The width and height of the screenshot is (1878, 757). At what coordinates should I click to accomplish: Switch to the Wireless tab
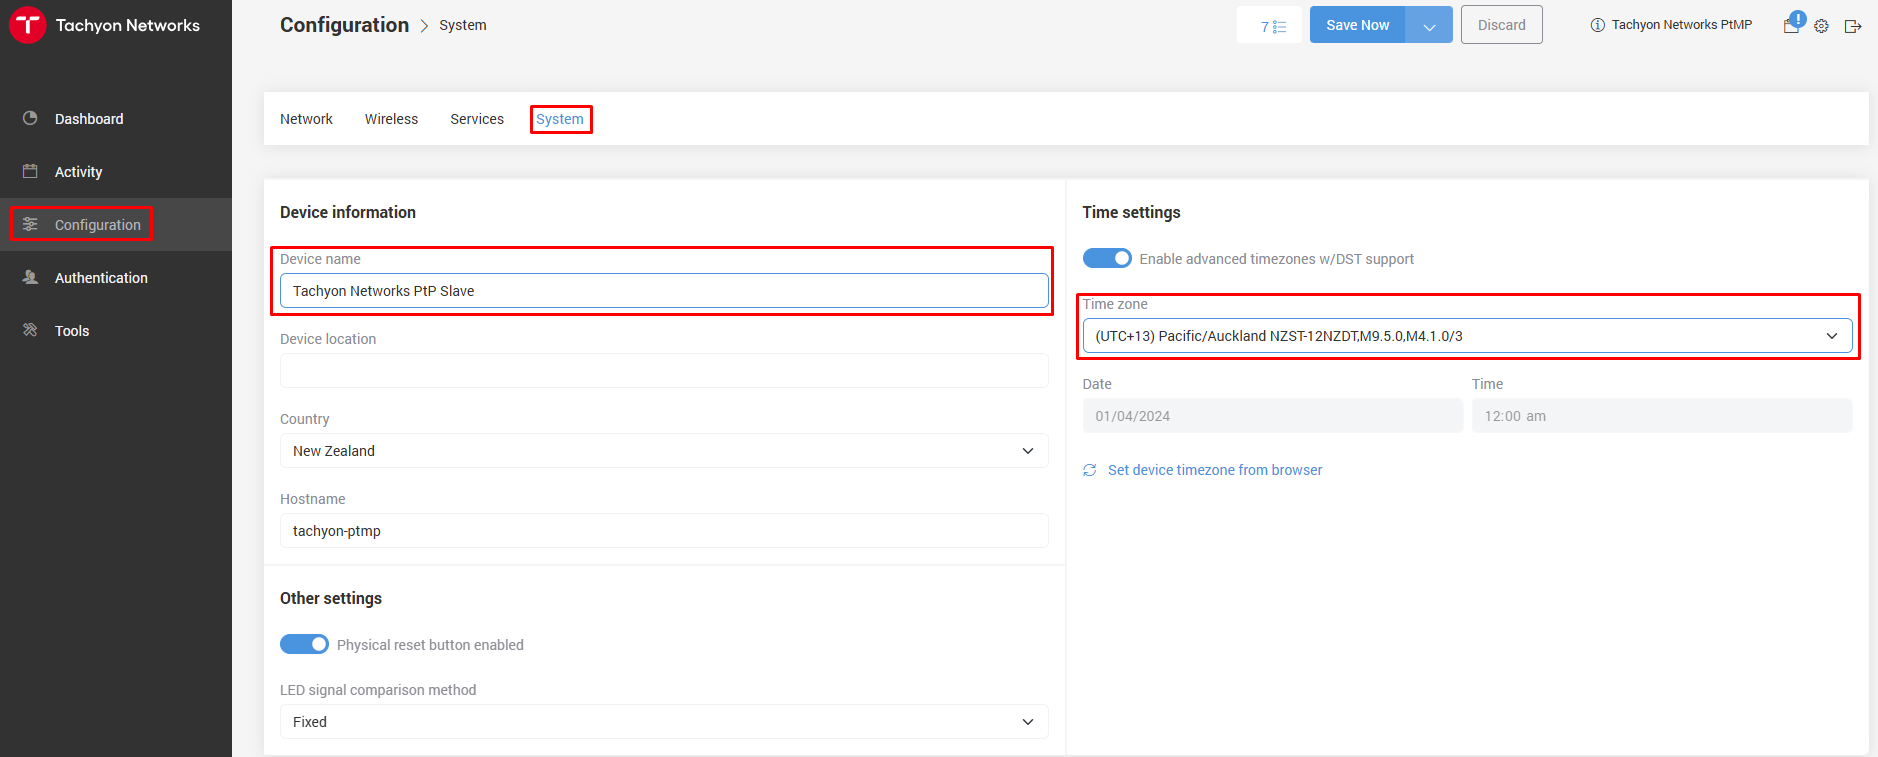391,119
